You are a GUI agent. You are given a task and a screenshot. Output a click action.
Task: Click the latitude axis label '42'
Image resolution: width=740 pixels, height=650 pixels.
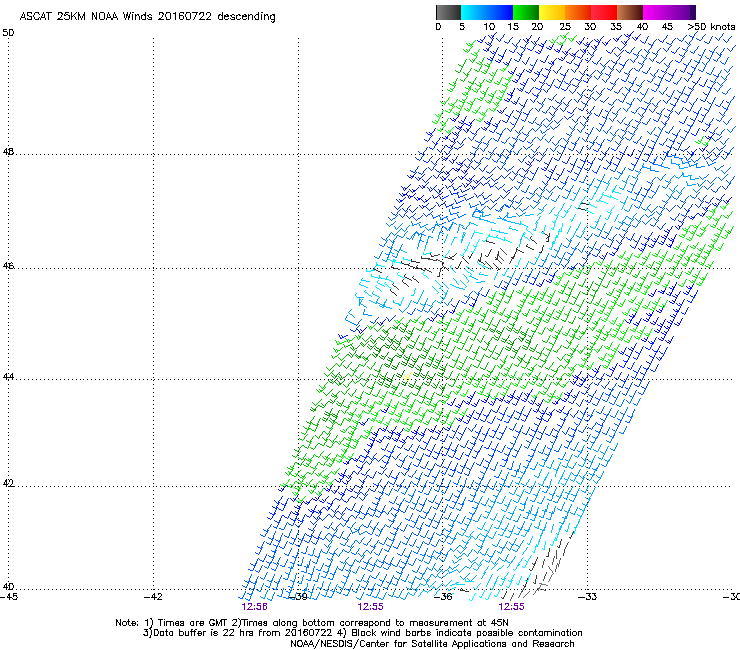tap(8, 484)
